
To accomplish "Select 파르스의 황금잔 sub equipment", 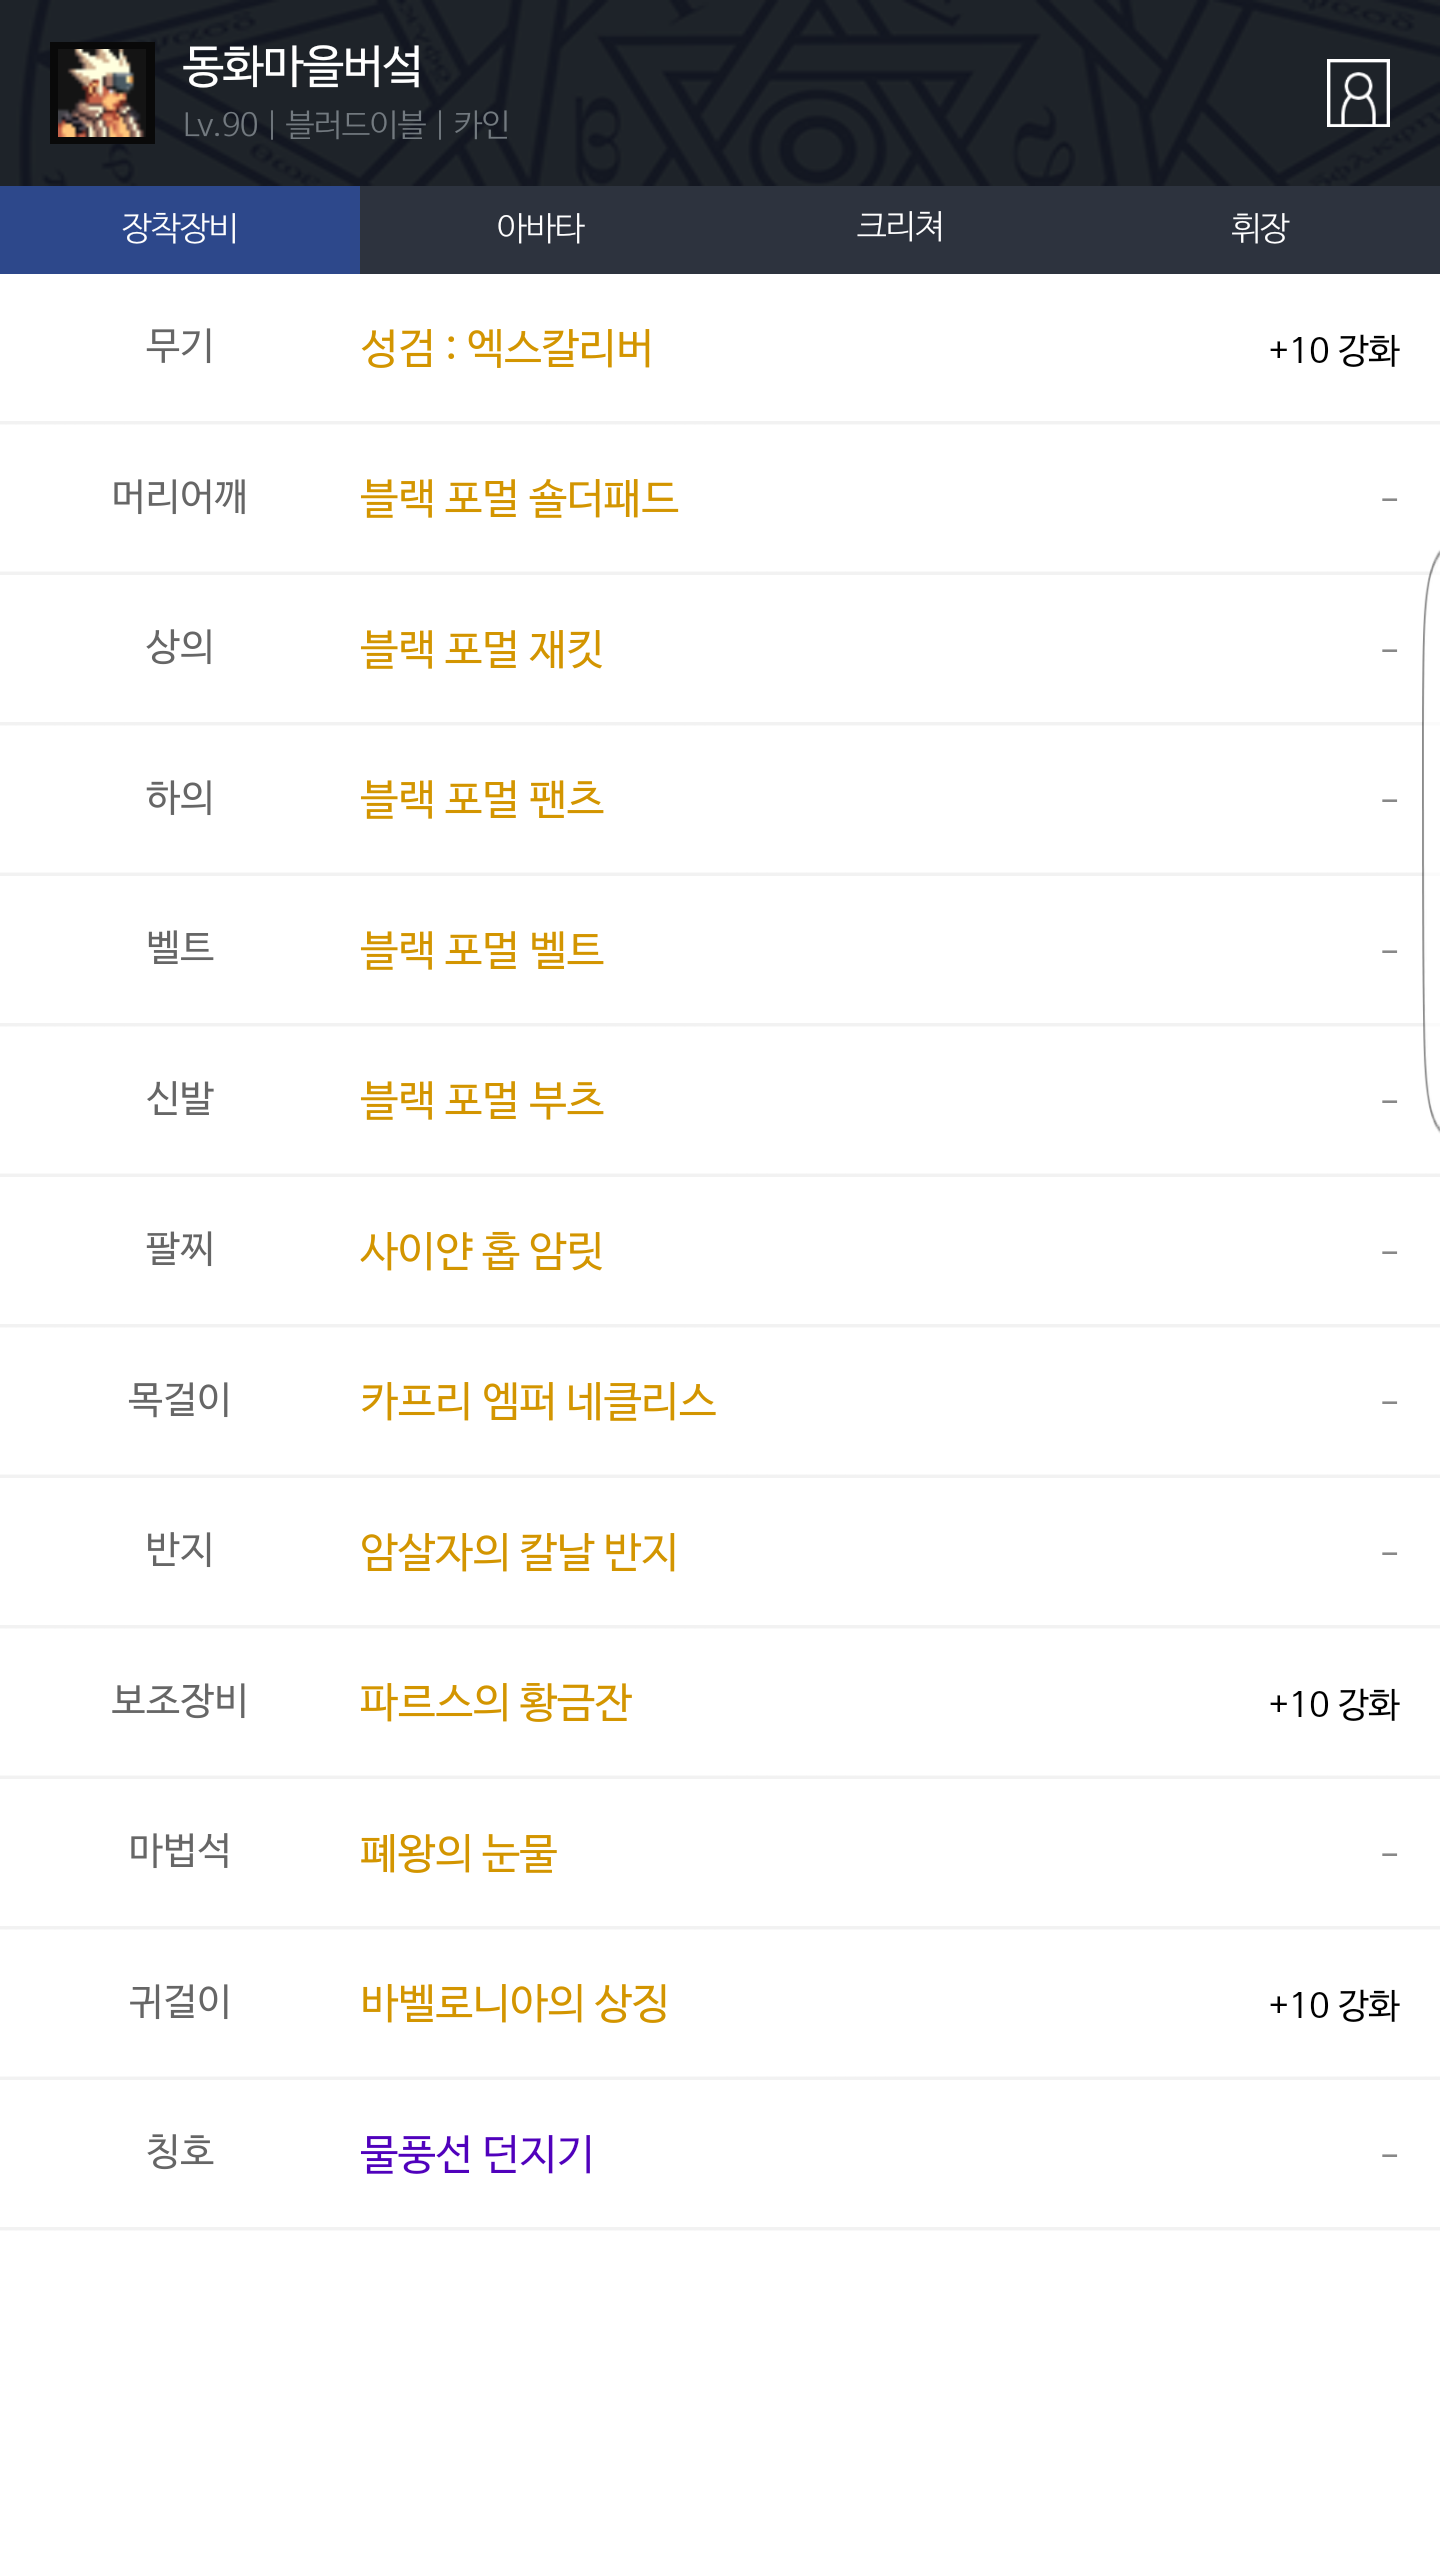I will click(x=496, y=1702).
